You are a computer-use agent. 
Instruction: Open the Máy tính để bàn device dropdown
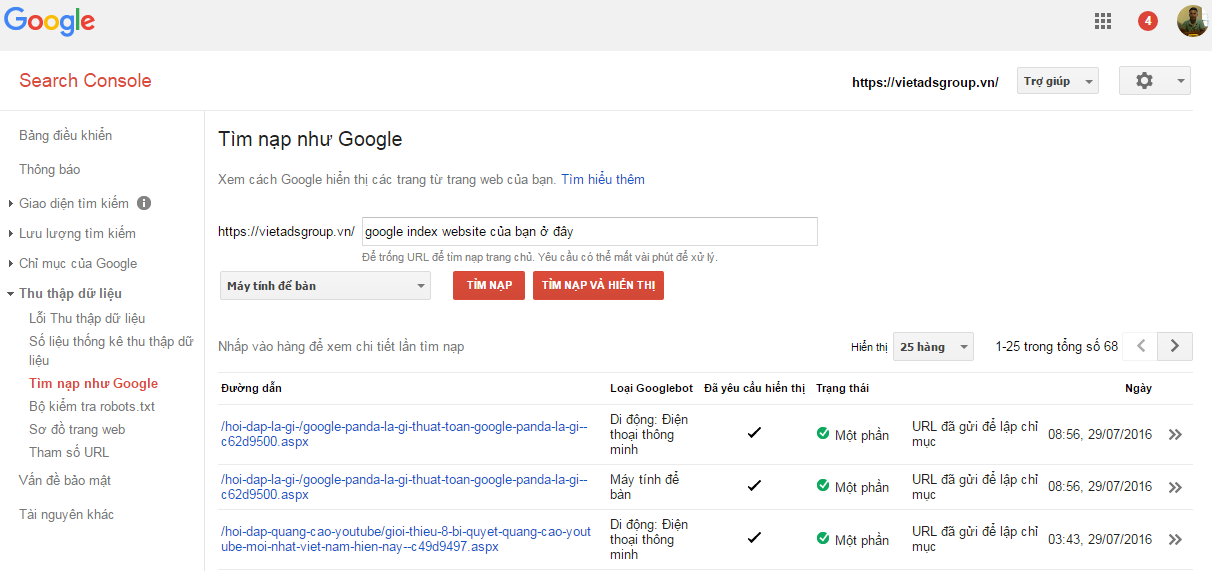coord(325,286)
